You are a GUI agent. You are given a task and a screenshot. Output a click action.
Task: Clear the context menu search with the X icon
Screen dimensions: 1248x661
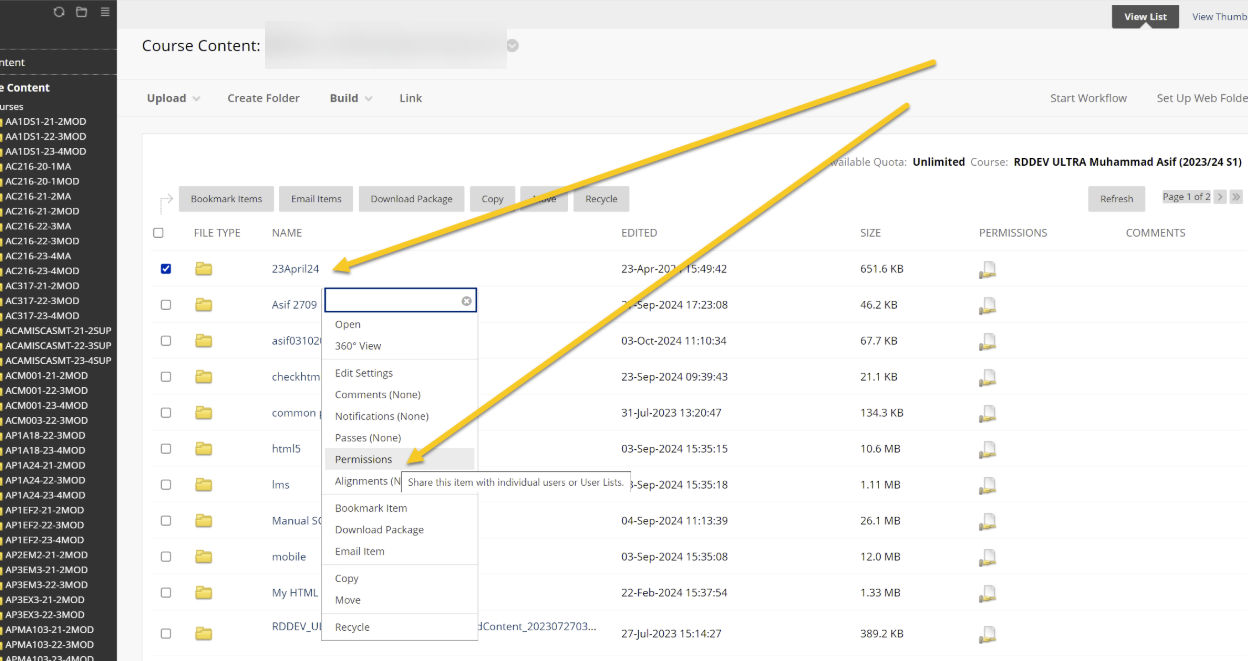point(466,301)
